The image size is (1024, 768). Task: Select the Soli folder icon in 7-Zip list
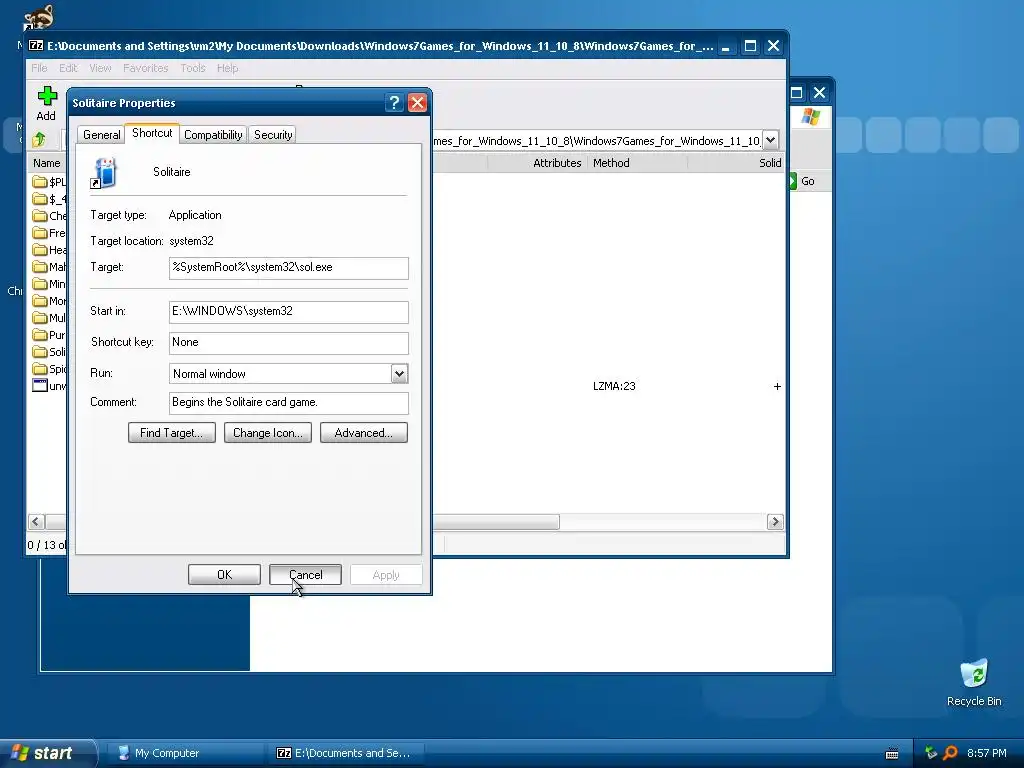point(40,351)
